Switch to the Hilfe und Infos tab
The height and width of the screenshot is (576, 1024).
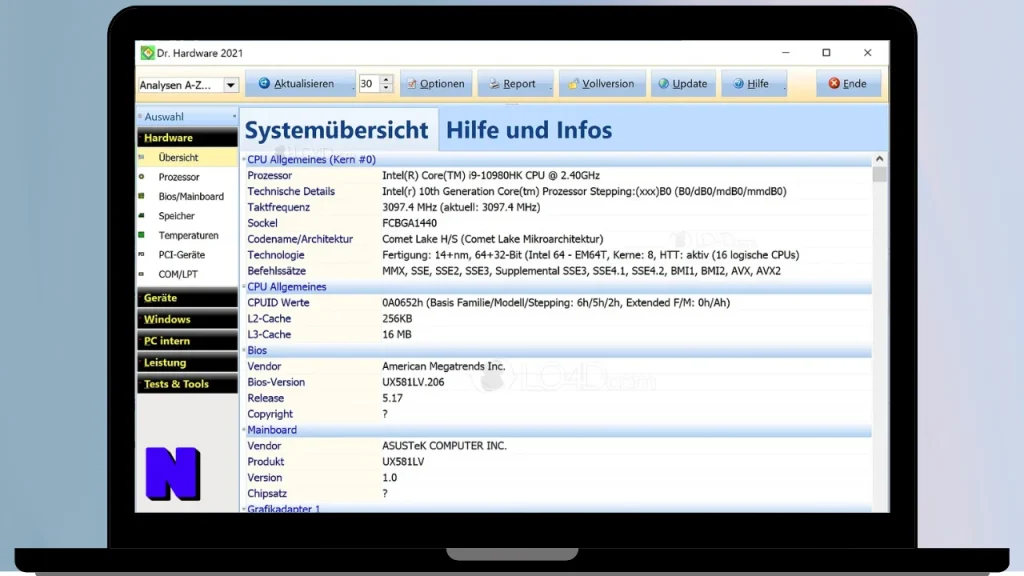529,130
